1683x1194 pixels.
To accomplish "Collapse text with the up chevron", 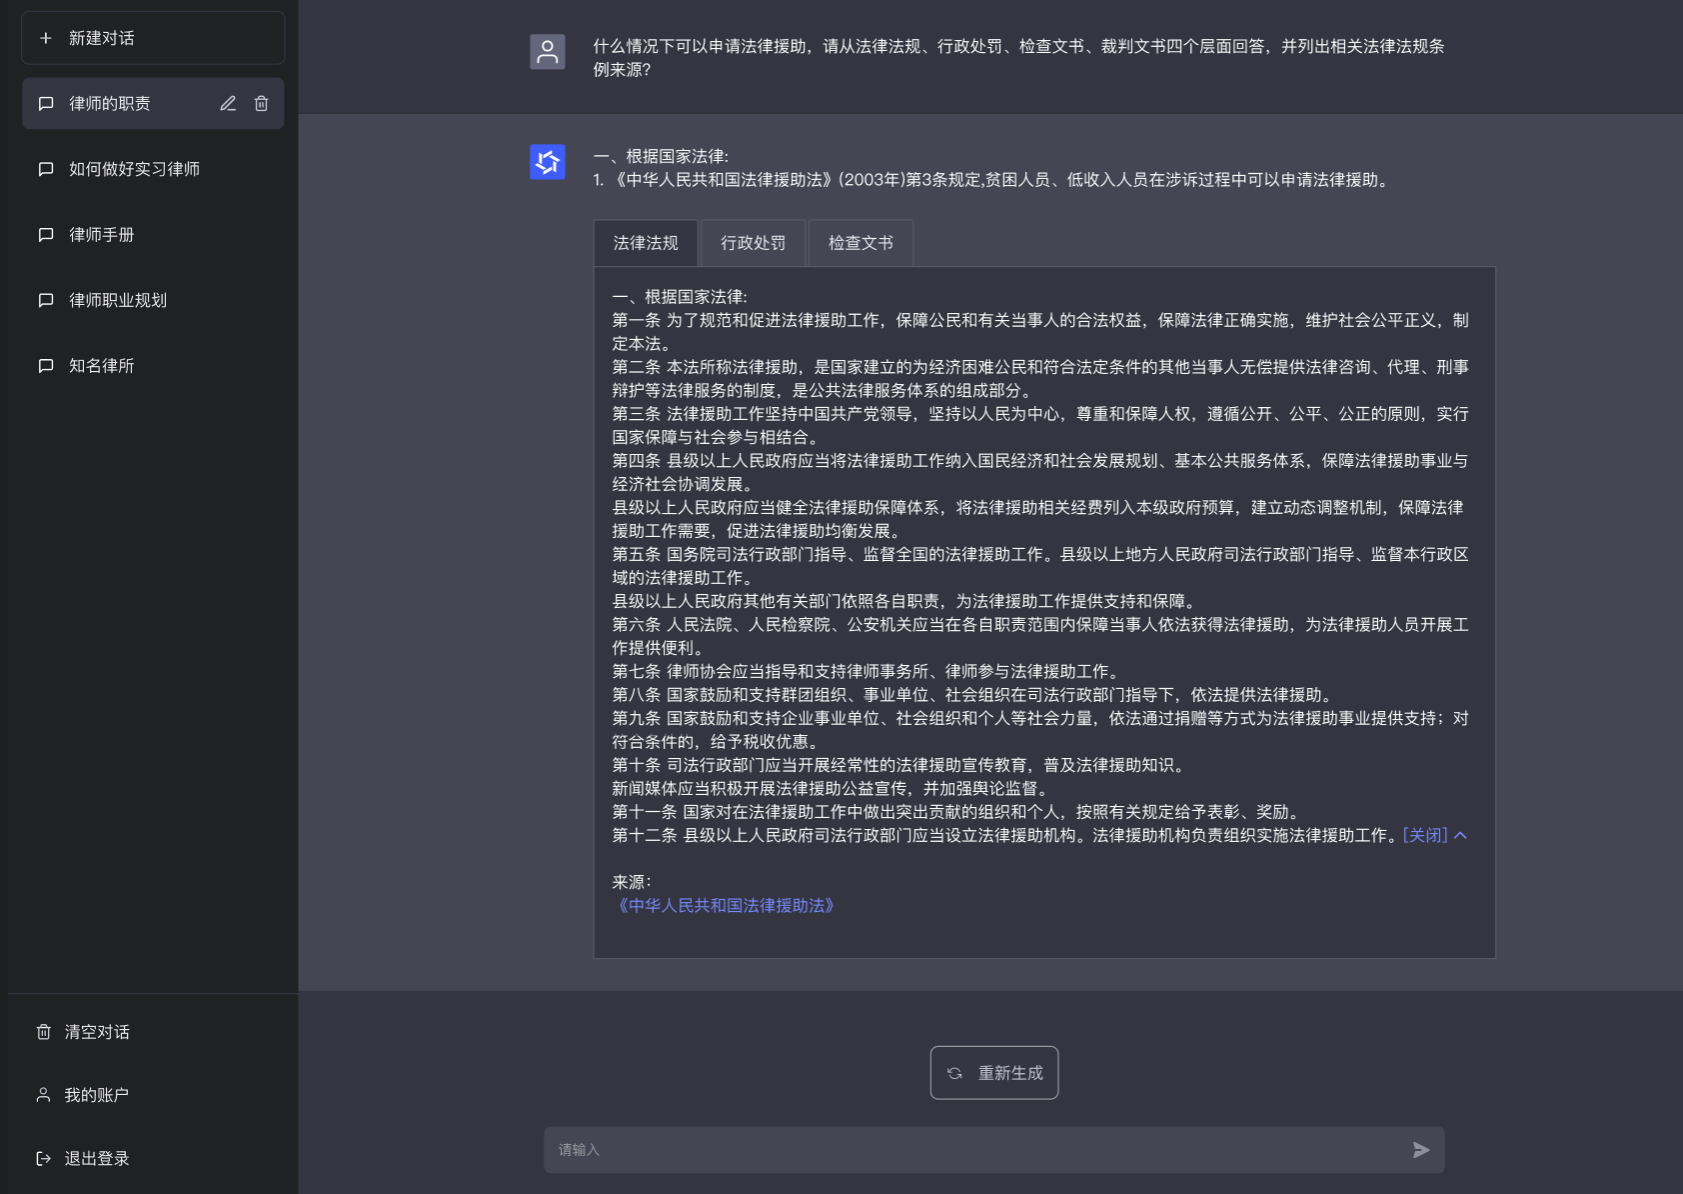I will coord(1460,835).
